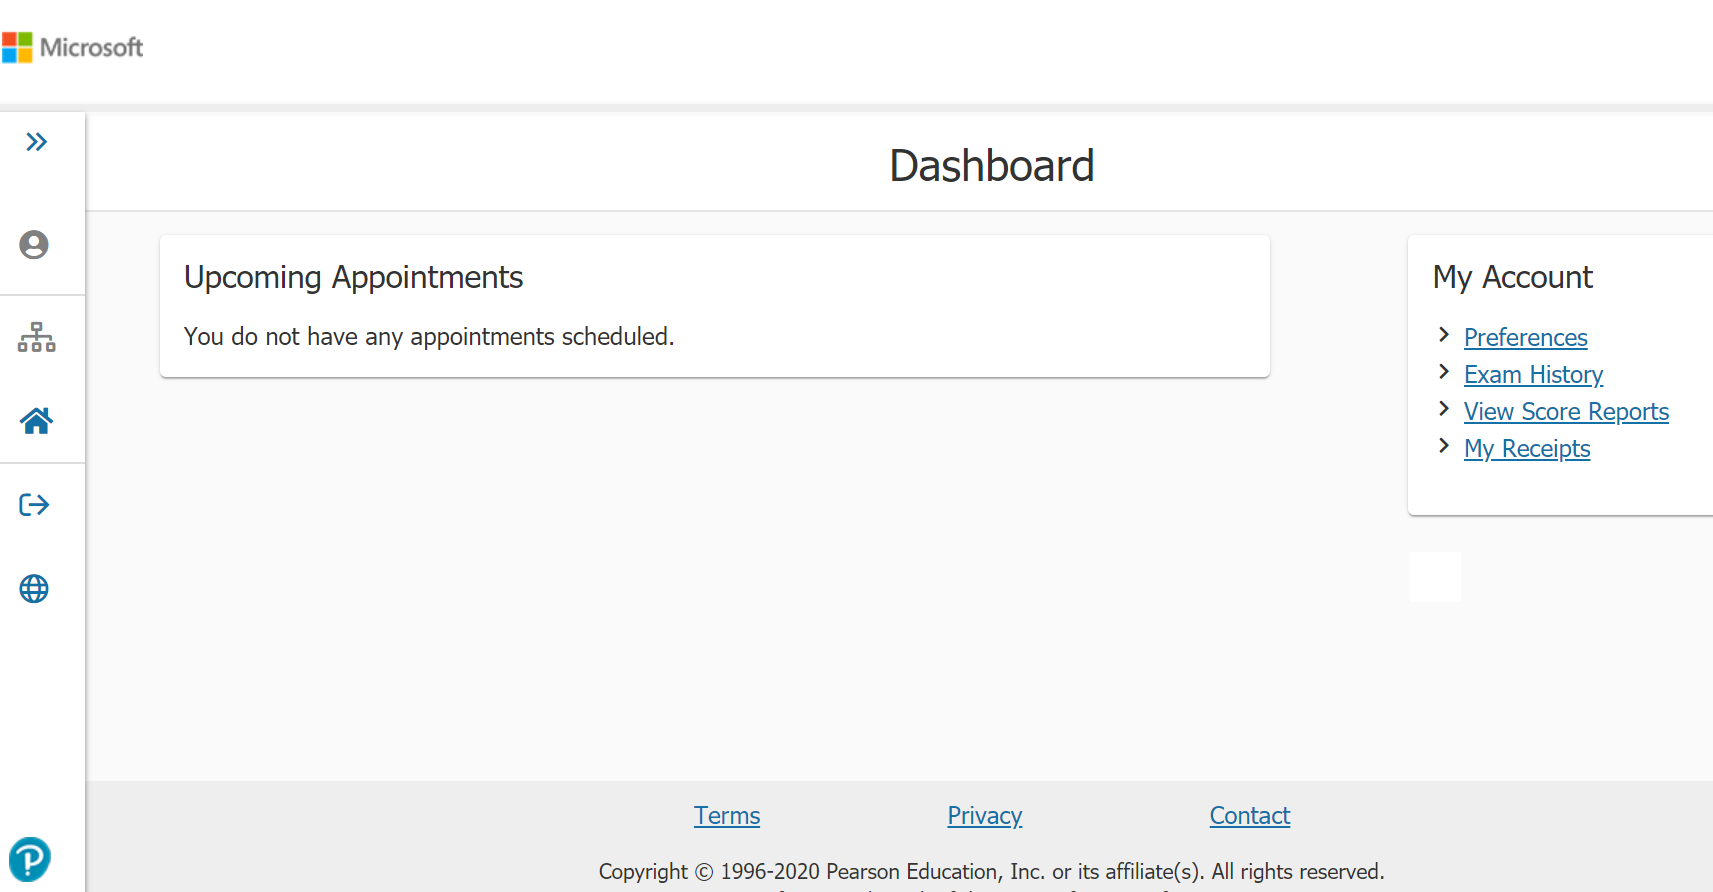Open the Terms footer link
Image resolution: width=1713 pixels, height=892 pixels.
click(727, 816)
